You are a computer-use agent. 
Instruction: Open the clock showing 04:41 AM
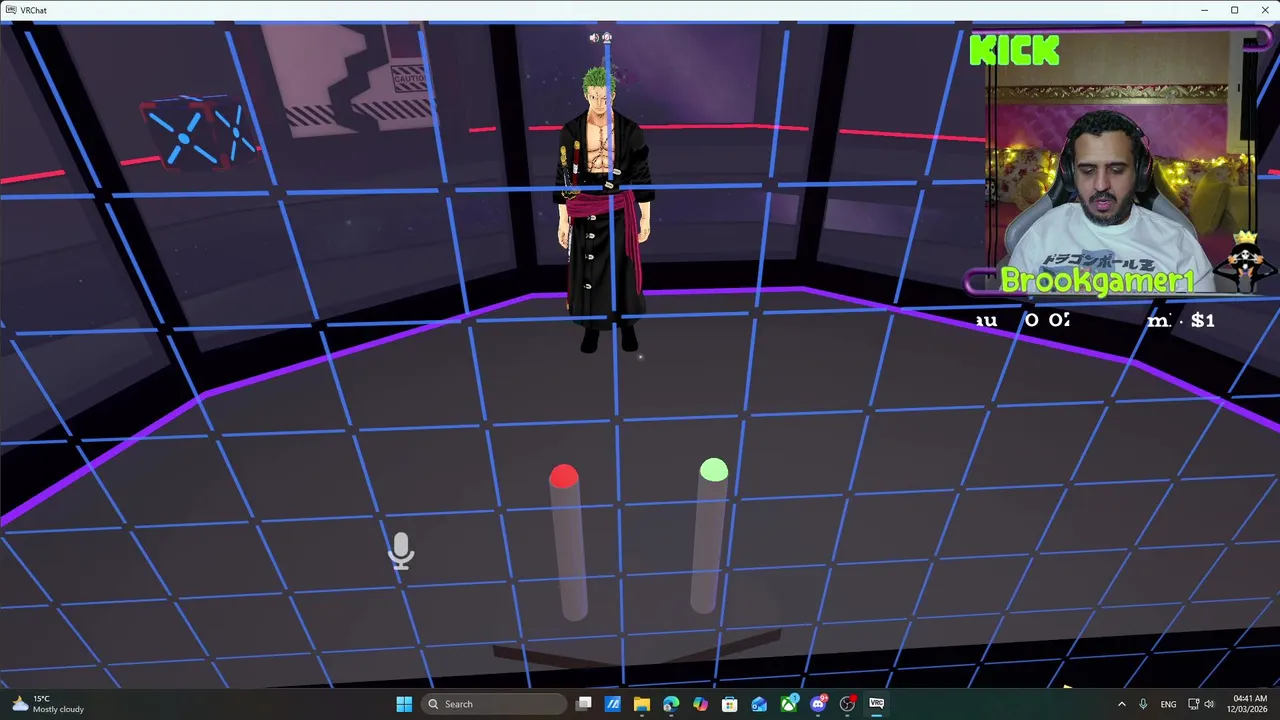1249,704
